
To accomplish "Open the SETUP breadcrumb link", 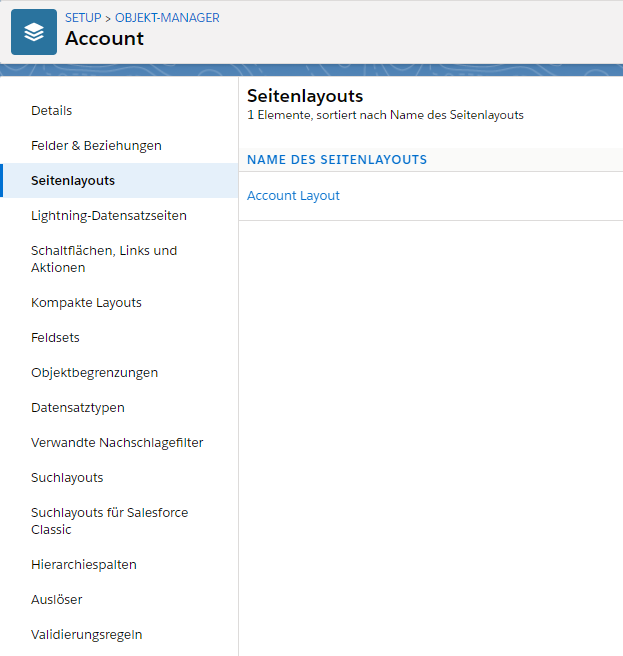I will pos(83,18).
